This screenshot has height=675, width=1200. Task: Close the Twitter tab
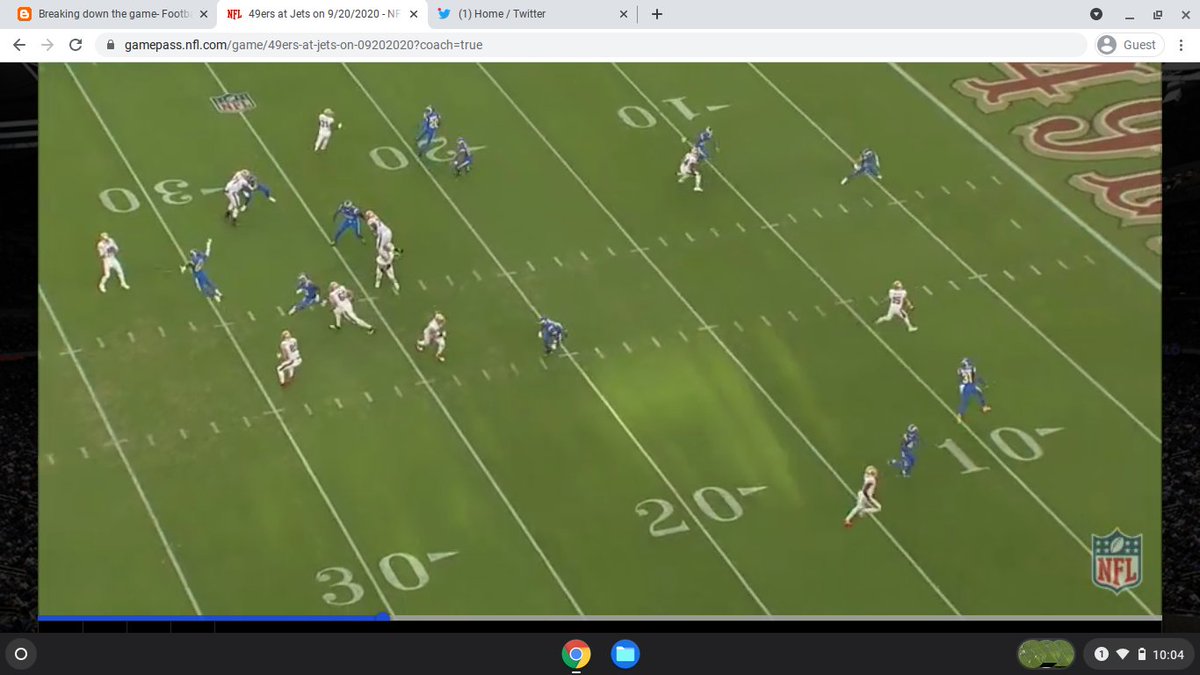tap(623, 14)
